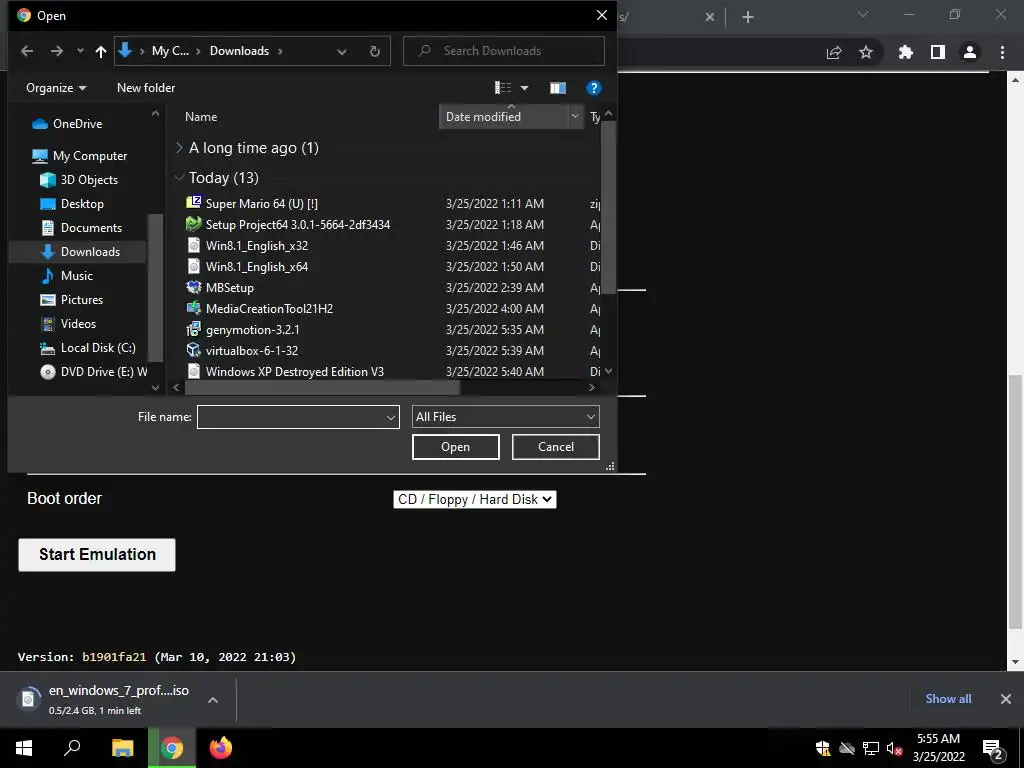Image resolution: width=1024 pixels, height=768 pixels.
Task: Open Windows Start menu
Action: click(x=24, y=748)
